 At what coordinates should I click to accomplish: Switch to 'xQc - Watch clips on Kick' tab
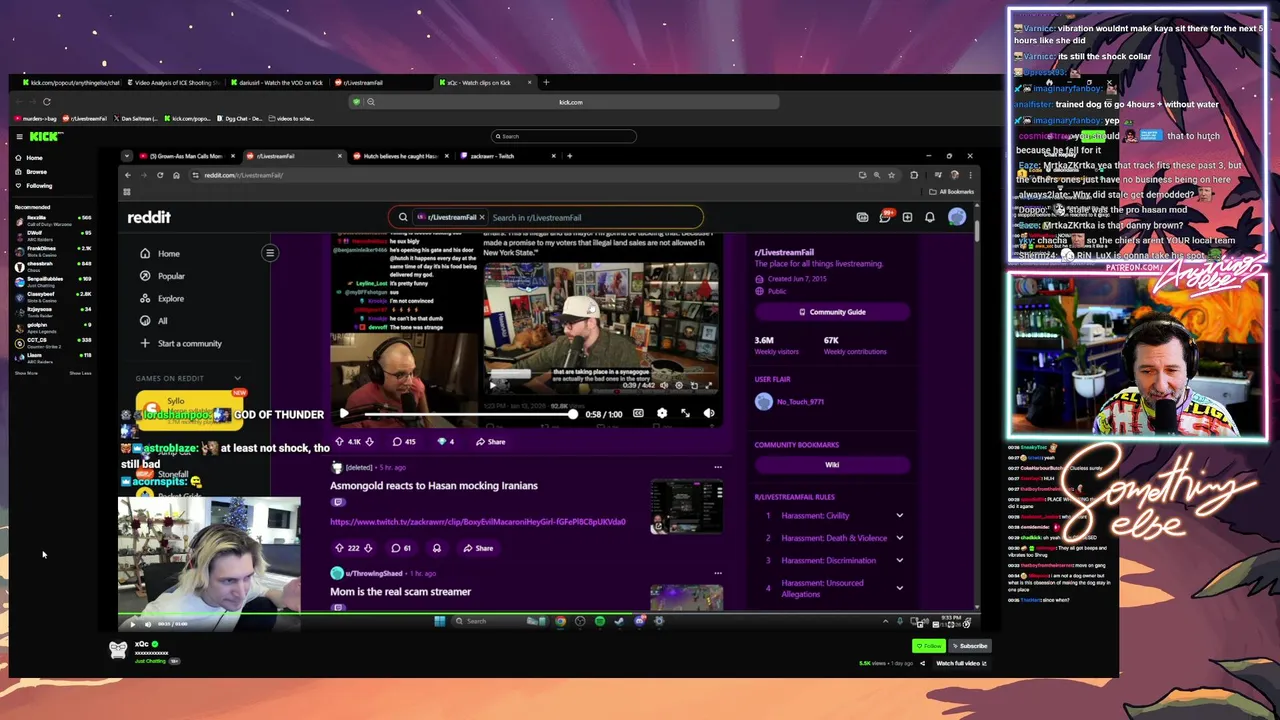point(478,83)
